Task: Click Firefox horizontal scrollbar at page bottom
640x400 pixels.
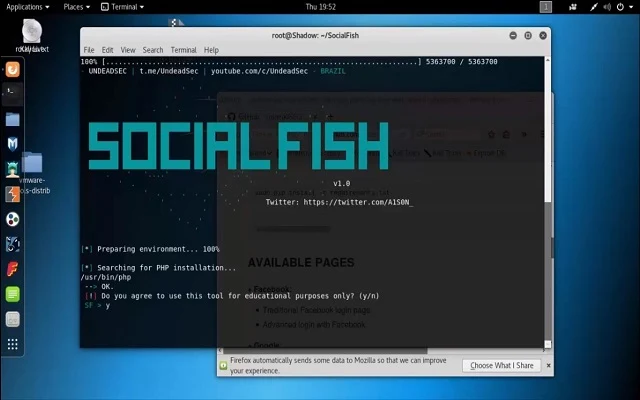Action: pyautogui.click(x=324, y=351)
